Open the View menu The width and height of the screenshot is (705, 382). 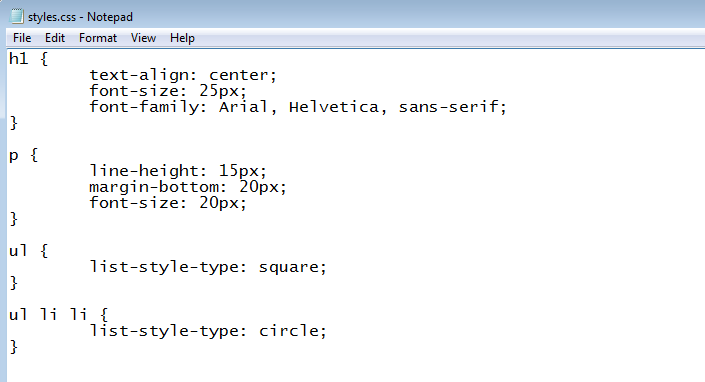[143, 38]
